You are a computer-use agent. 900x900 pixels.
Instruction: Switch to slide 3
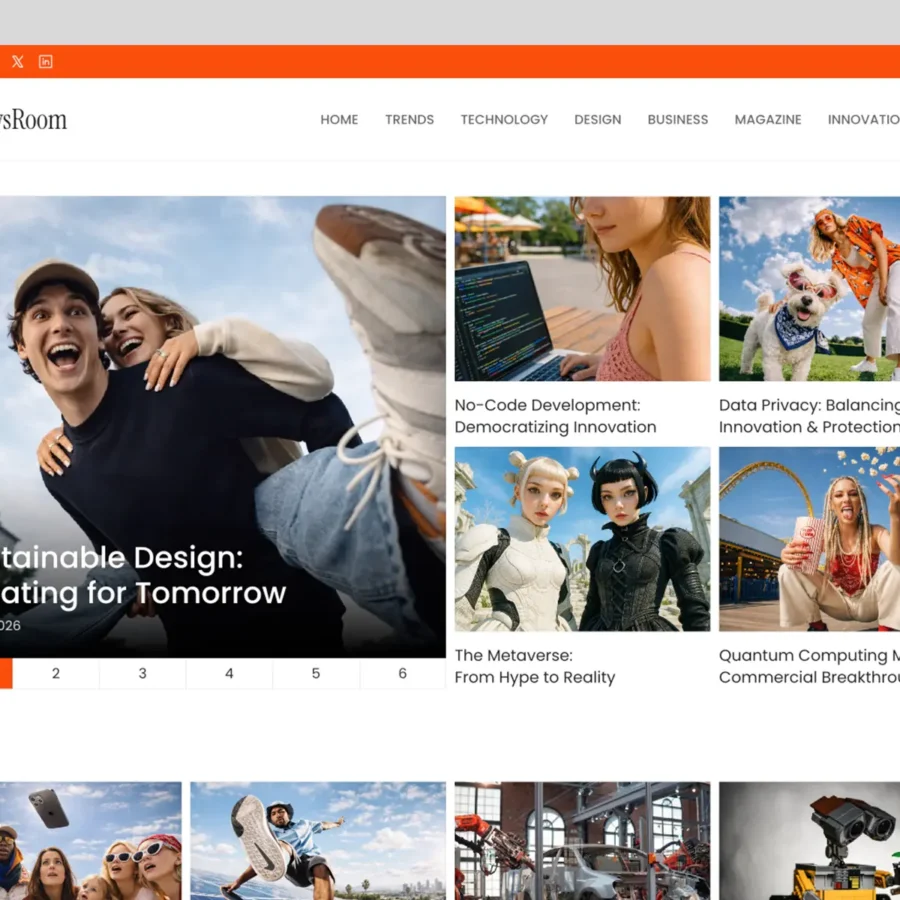coord(142,673)
